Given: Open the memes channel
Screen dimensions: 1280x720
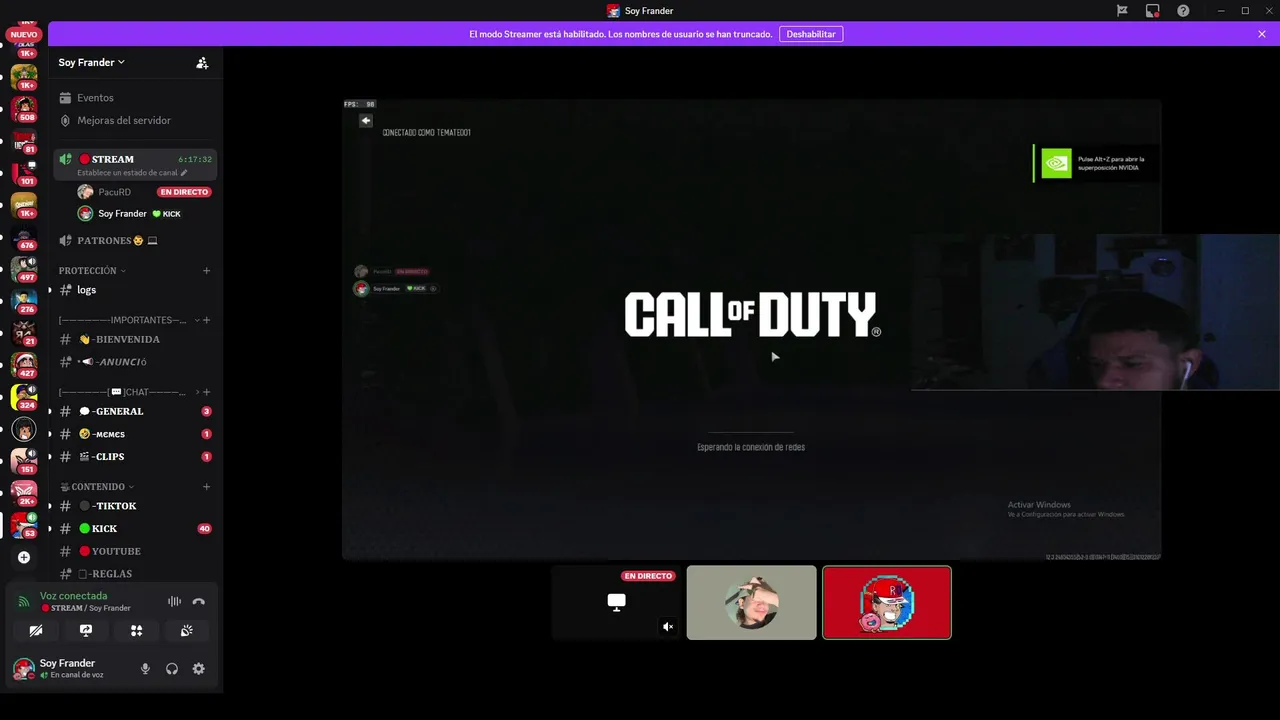Looking at the screenshot, I should tap(135, 434).
